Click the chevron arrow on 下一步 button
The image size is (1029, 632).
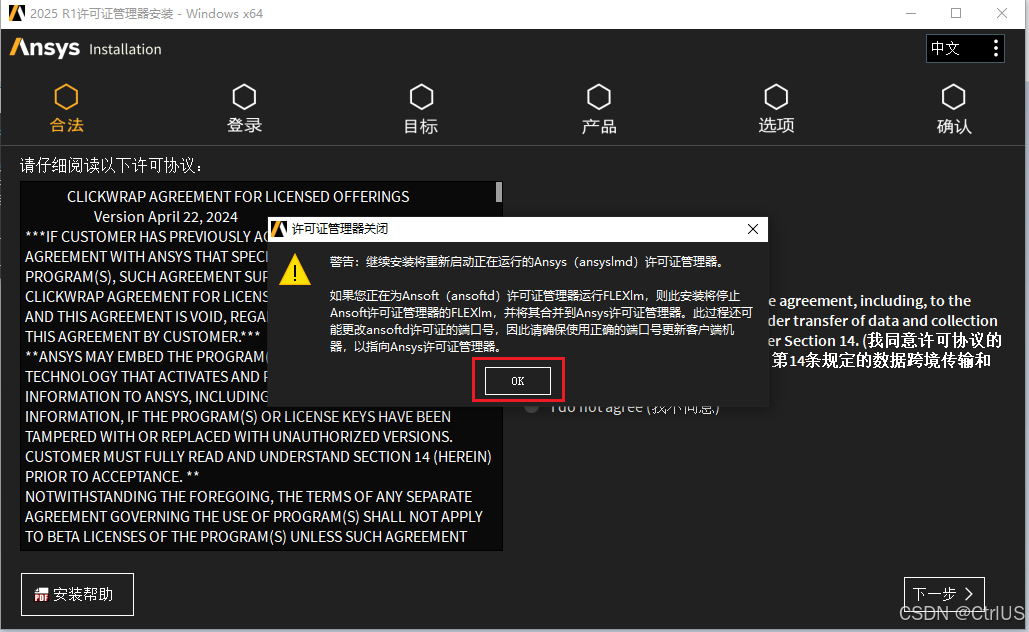pyautogui.click(x=969, y=594)
